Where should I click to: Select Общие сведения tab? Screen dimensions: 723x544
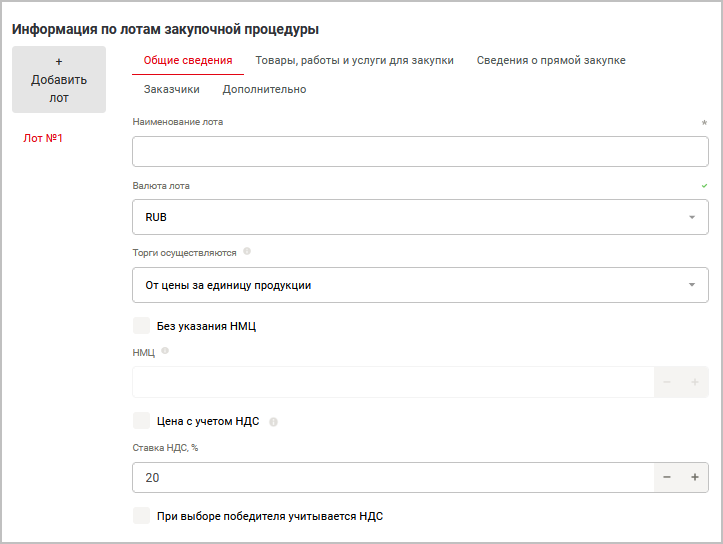pos(188,60)
